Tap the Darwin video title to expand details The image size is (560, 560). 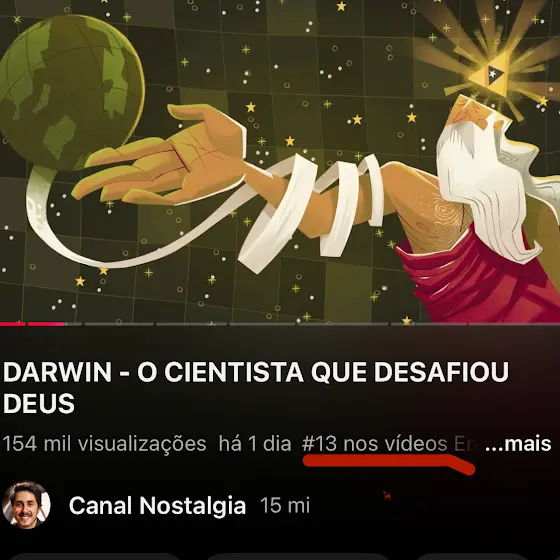(256, 388)
